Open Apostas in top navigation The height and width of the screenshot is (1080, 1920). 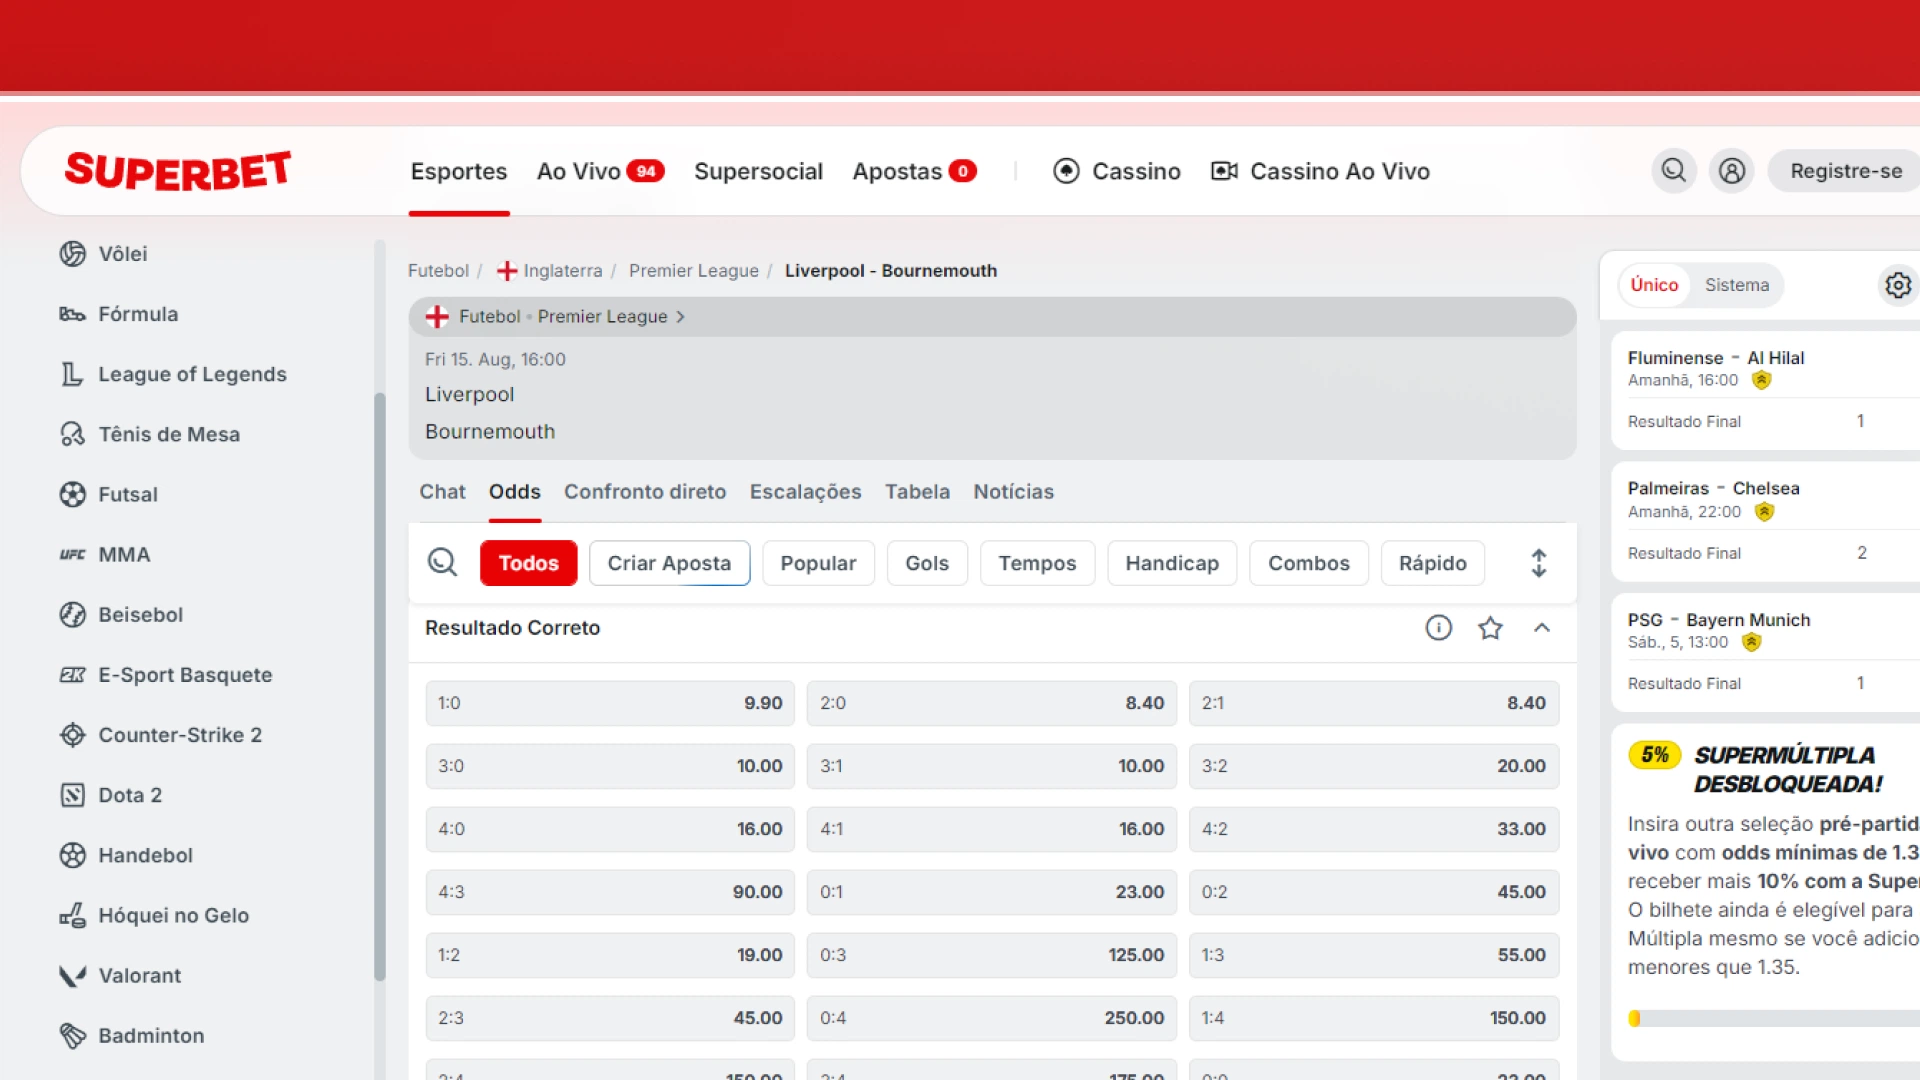coord(914,171)
